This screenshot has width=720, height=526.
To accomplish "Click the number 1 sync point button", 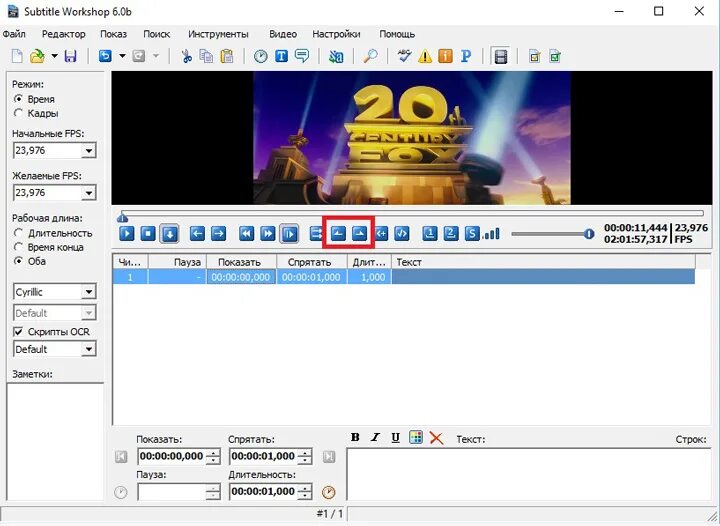I will pos(430,234).
